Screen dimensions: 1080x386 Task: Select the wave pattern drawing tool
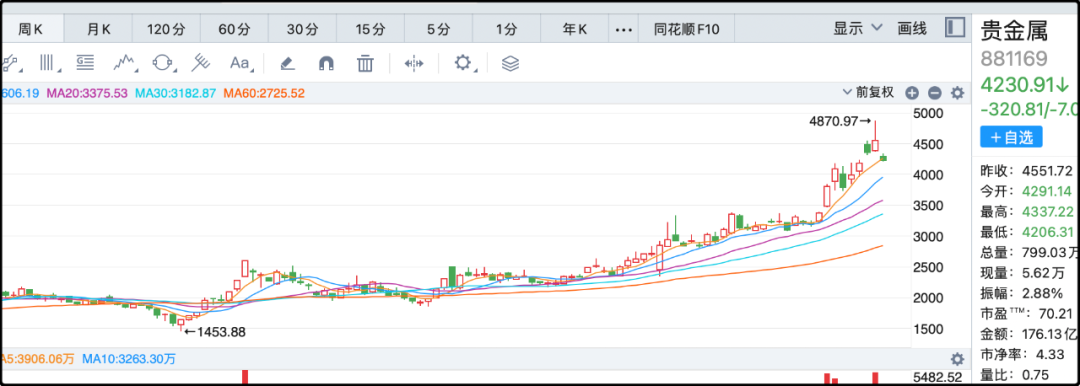(124, 63)
